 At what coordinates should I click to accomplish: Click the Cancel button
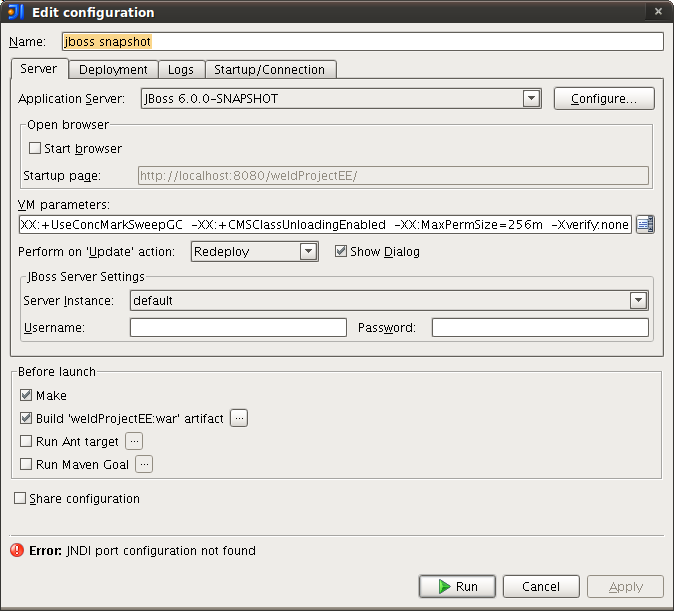coord(541,586)
